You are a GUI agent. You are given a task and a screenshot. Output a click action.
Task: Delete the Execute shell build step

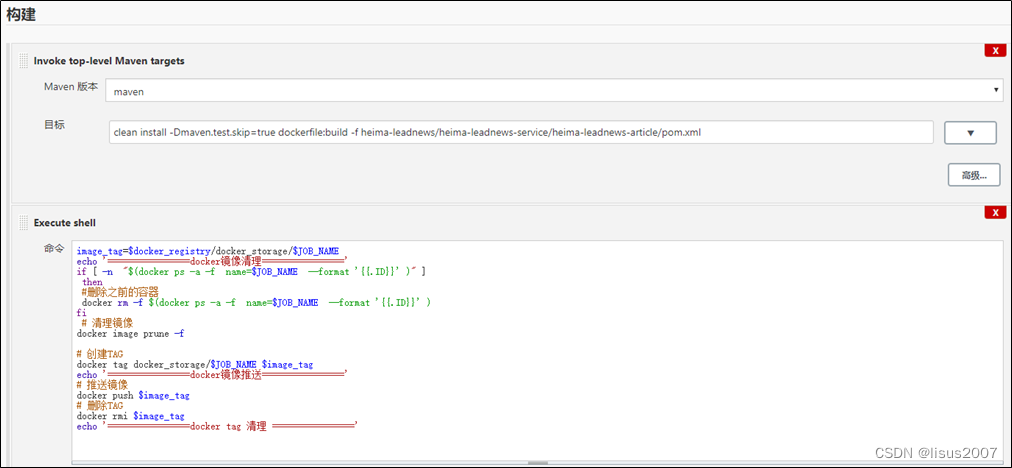tap(995, 212)
